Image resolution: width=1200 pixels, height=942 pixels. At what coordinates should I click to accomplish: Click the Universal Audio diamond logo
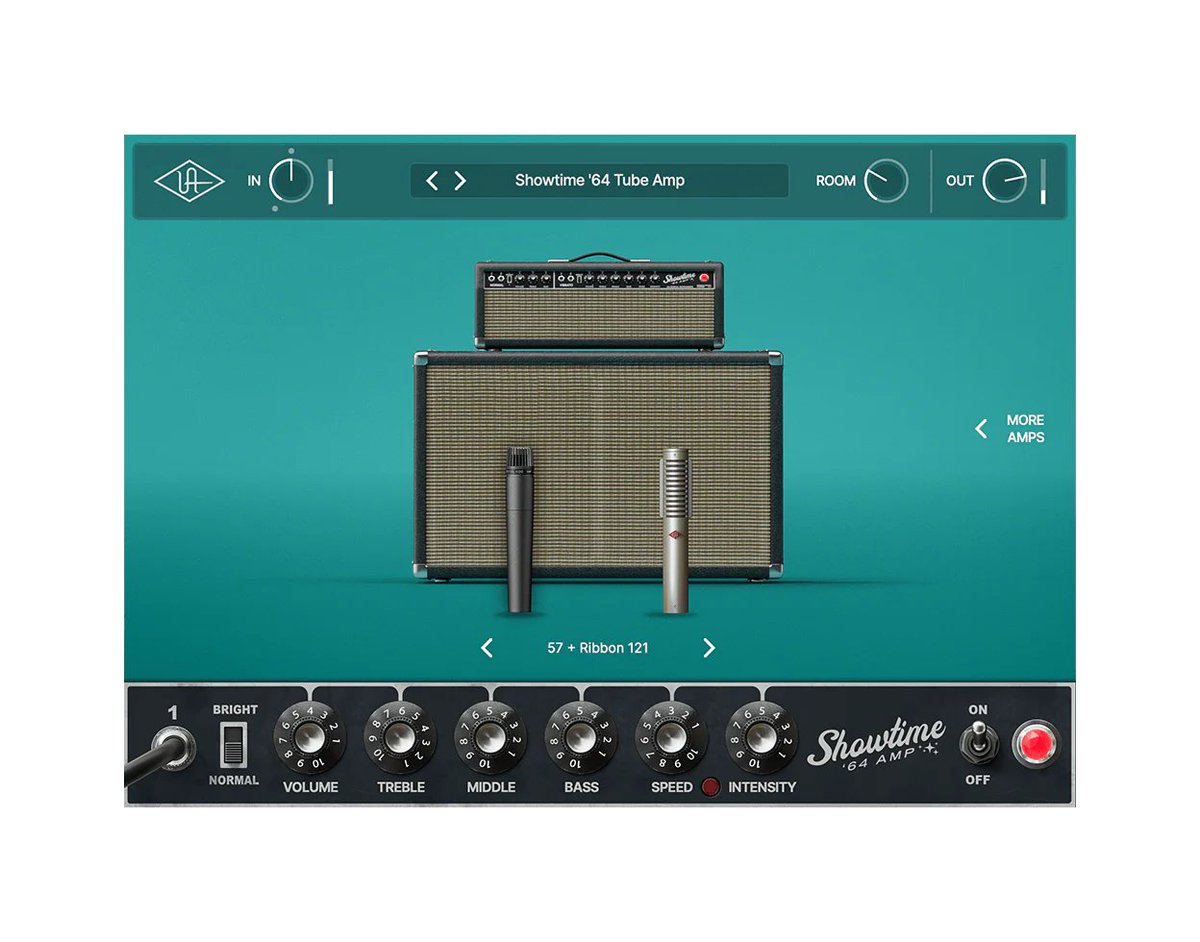189,181
